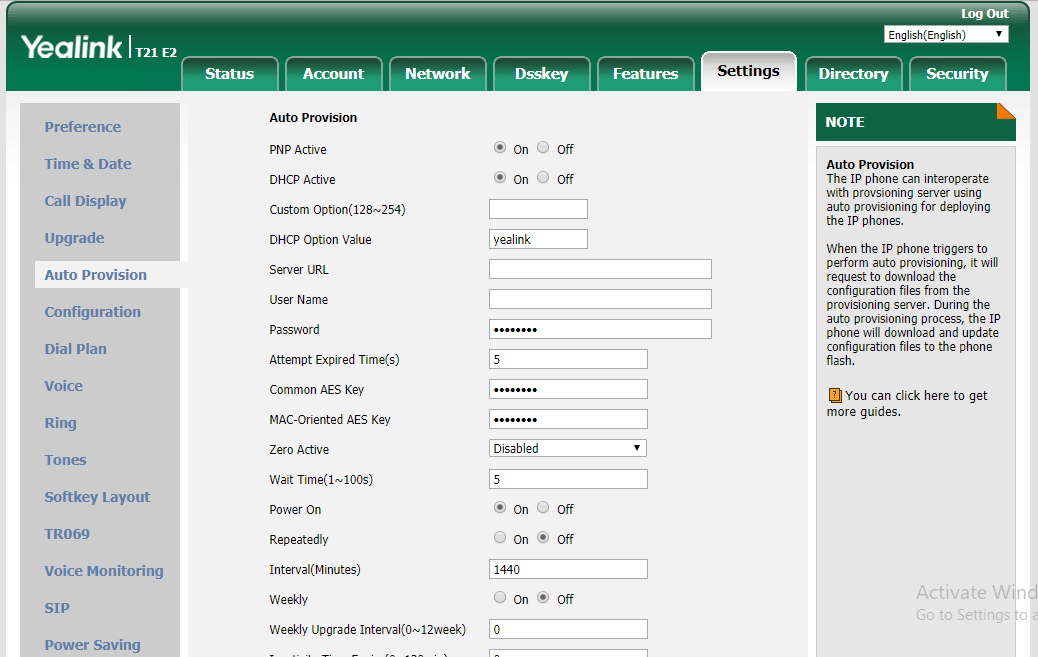The image size is (1038, 657).
Task: Set PNP Active to On
Action: pyautogui.click(x=500, y=148)
